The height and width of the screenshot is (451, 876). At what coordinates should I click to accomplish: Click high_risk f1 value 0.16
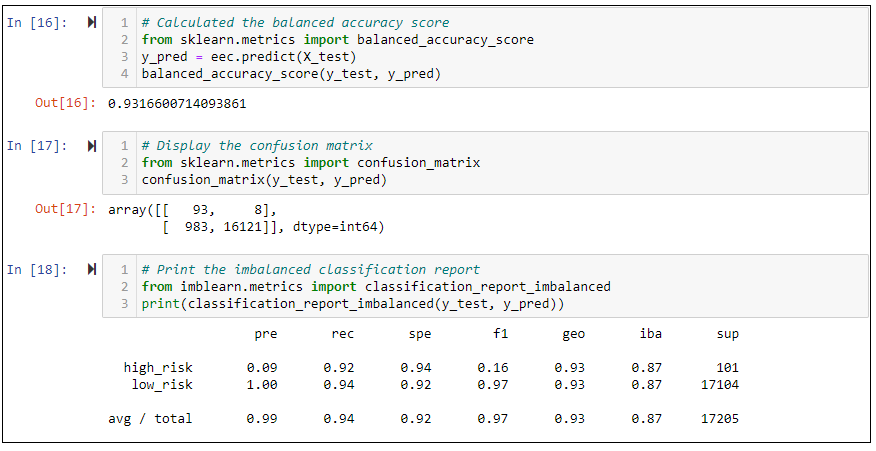[493, 368]
